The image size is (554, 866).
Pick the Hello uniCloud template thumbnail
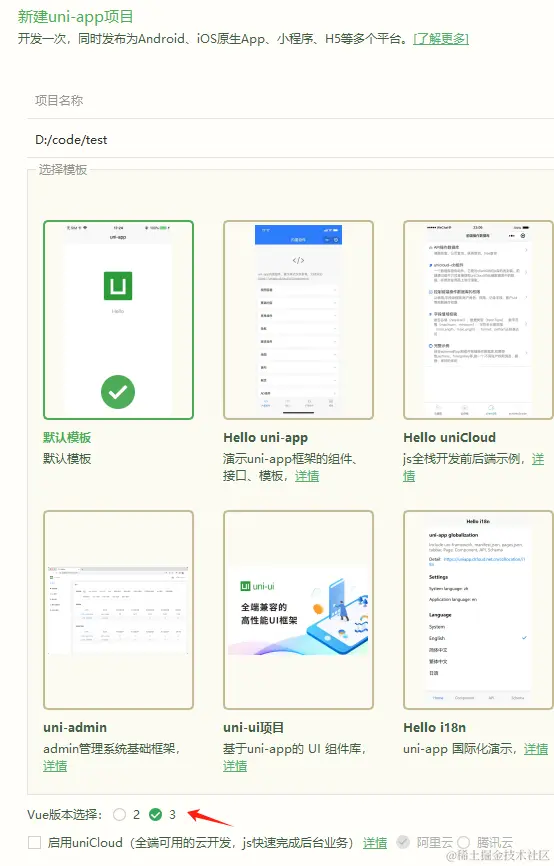[478, 320]
